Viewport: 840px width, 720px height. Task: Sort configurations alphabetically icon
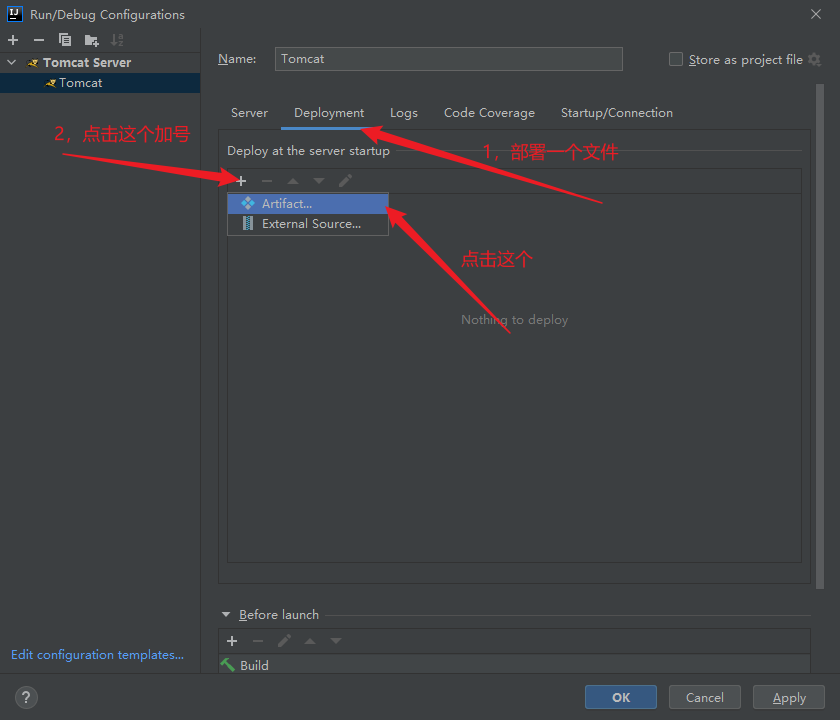point(117,40)
